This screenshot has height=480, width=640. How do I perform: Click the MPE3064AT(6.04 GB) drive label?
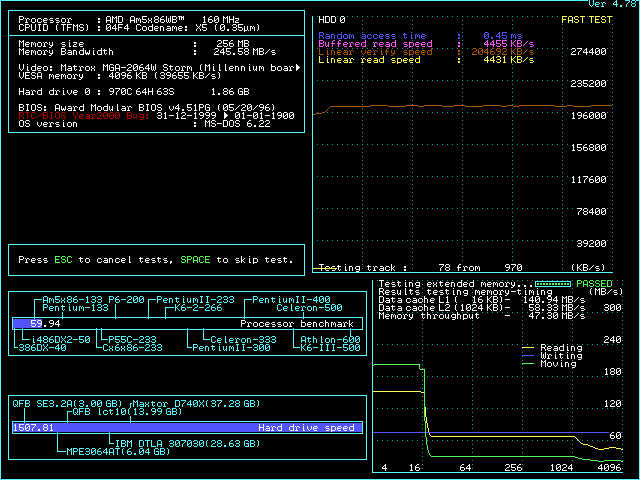pos(118,452)
